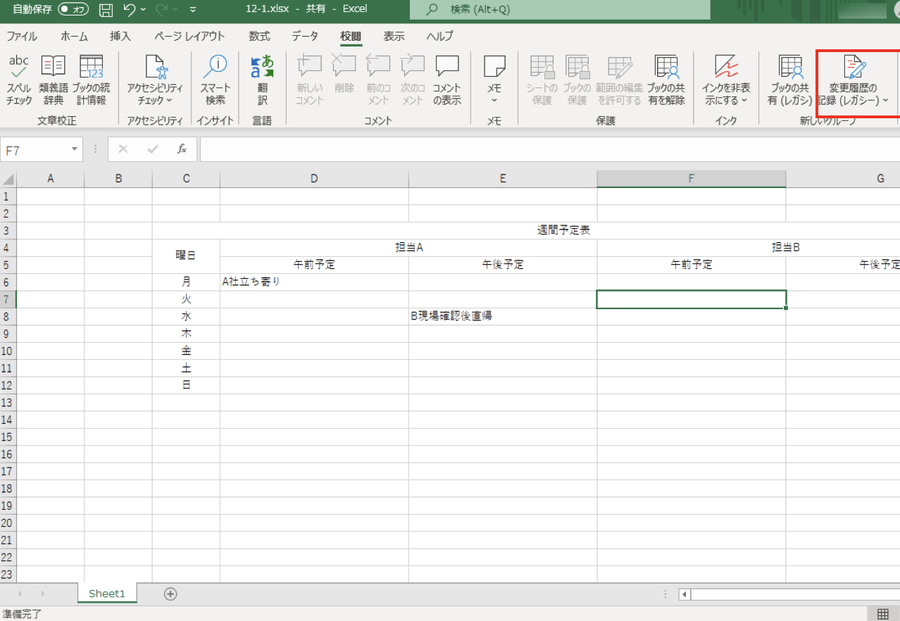The height and width of the screenshot is (621, 900).
Task: Click Share Workbook Legacy (ブックの共有) icon
Action: click(788, 80)
